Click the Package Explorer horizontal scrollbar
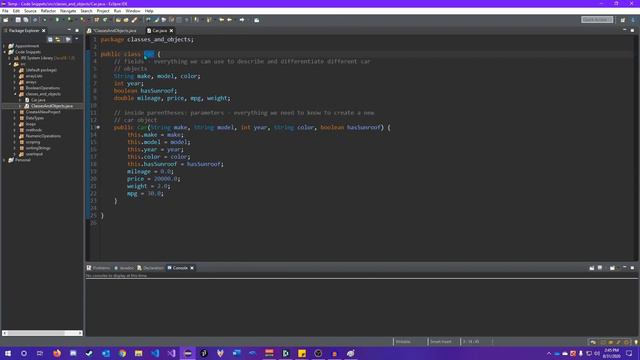This screenshot has height=360, width=640. pyautogui.click(x=42, y=333)
